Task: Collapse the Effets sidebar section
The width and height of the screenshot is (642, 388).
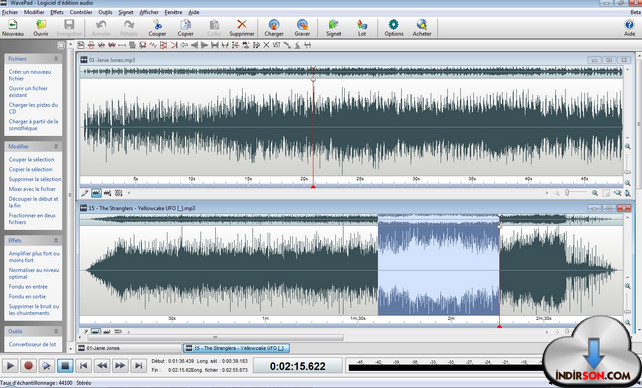Action: [x=56, y=240]
